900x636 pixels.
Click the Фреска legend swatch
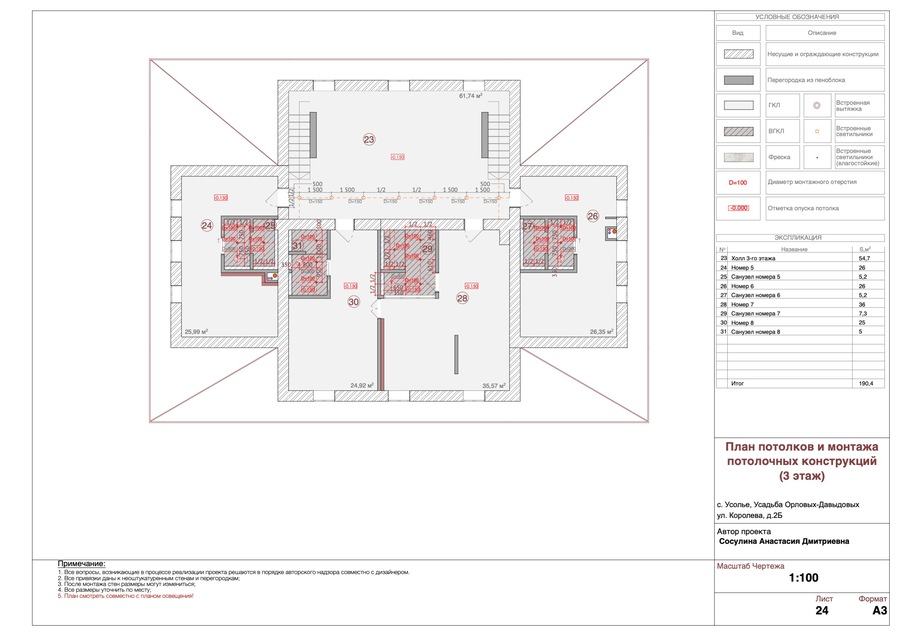738,157
